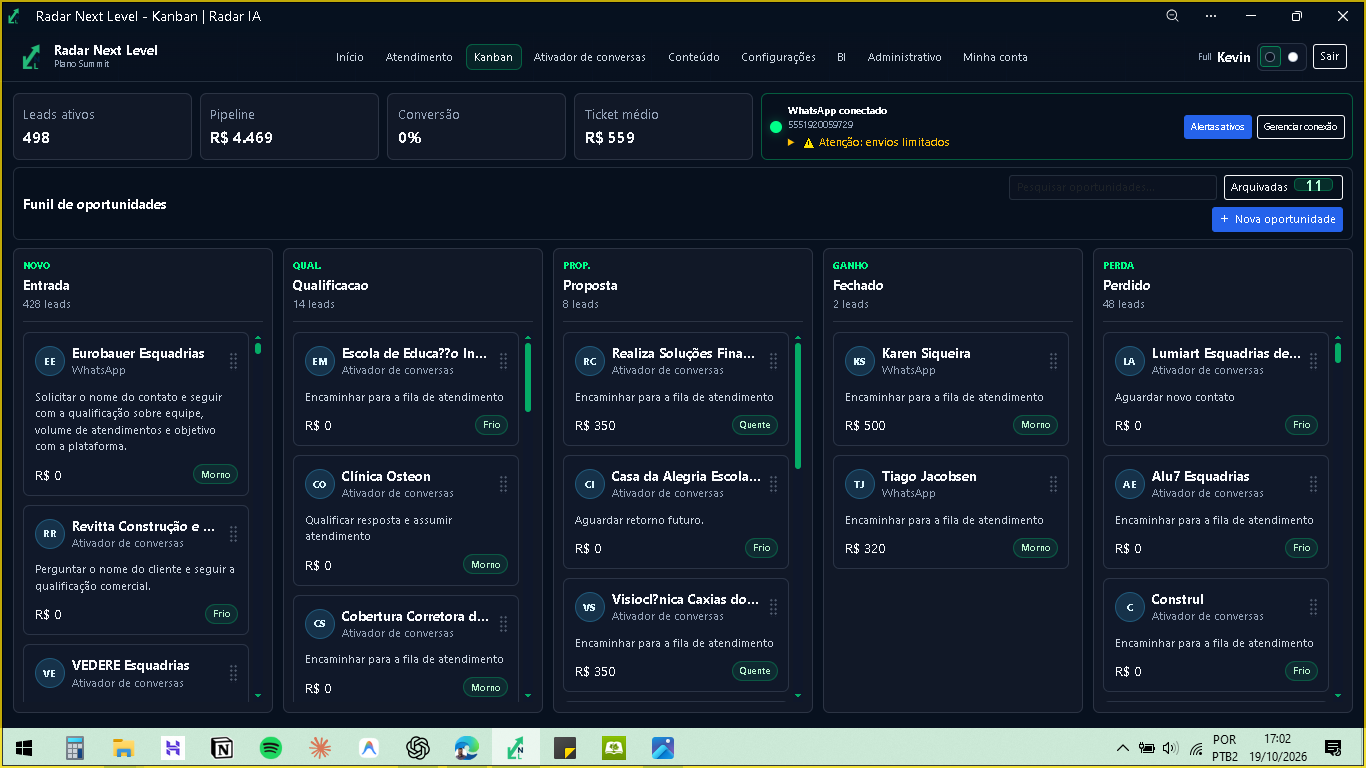This screenshot has width=1366, height=768.
Task: Click the R$ 320 value on Tiago Jacobsen card
Action: [865, 548]
